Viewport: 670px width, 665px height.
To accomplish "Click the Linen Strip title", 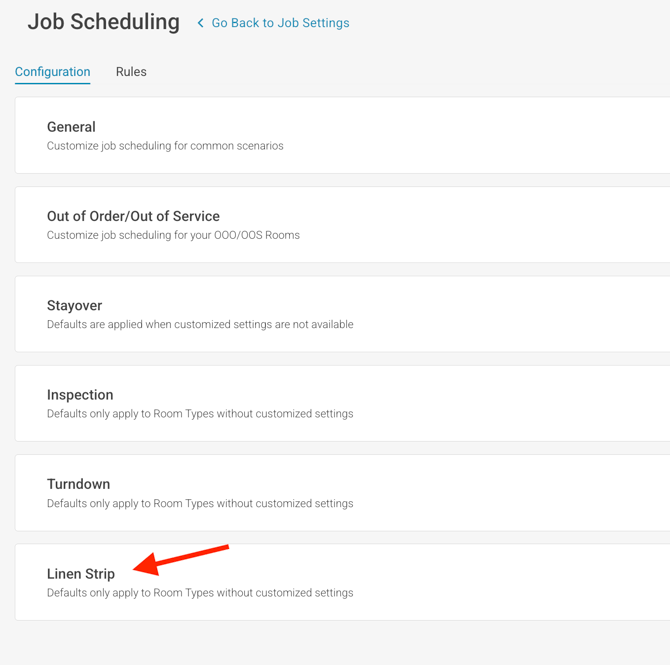I will (81, 574).
